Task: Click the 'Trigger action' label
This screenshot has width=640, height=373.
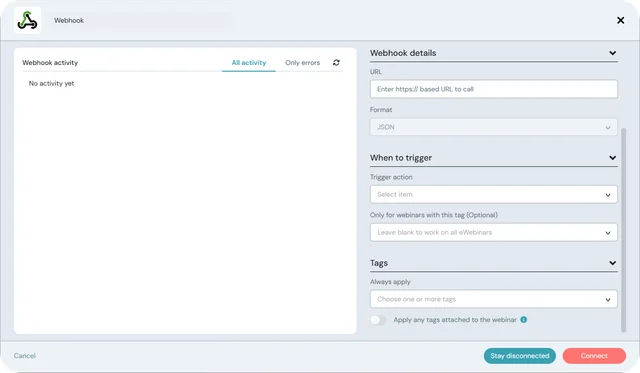Action: tap(391, 177)
